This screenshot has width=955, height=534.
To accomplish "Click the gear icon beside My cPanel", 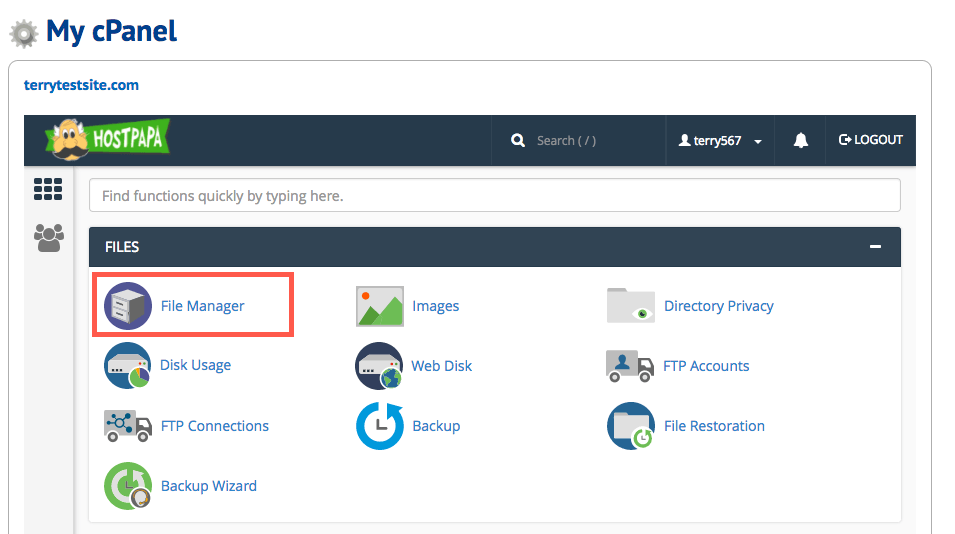I will coord(24,33).
